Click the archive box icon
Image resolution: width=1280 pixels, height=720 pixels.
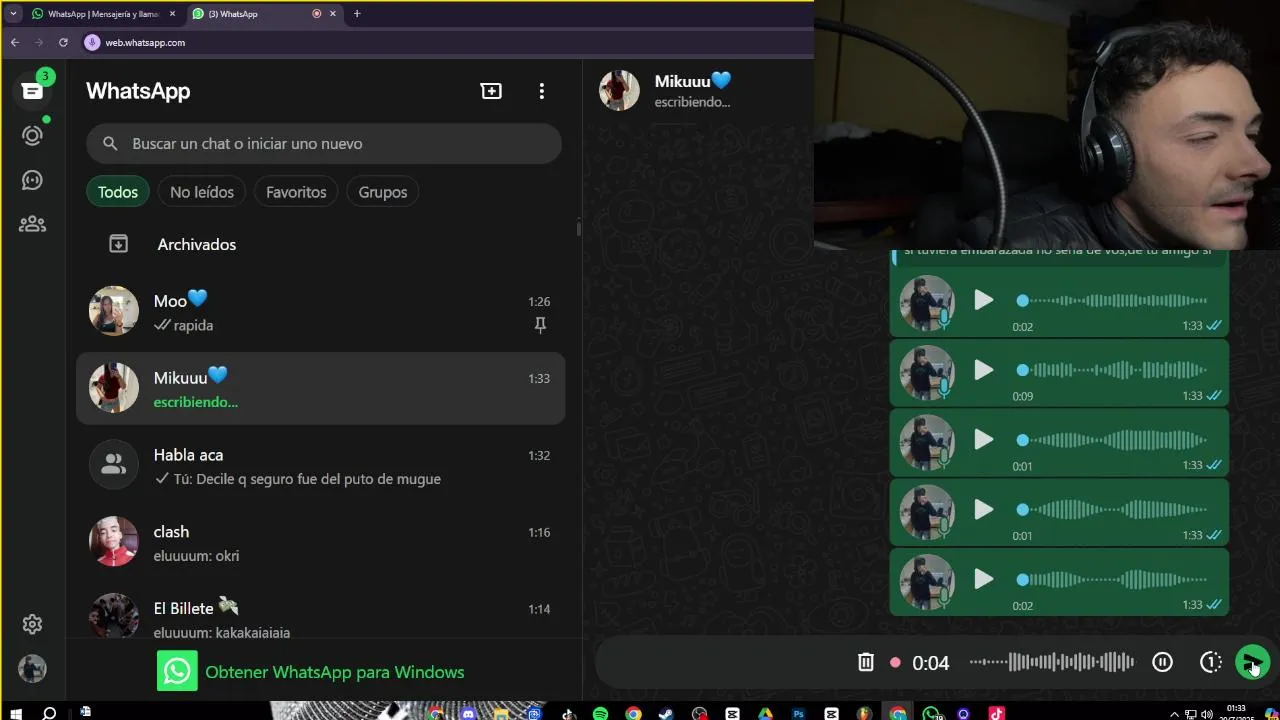[118, 244]
